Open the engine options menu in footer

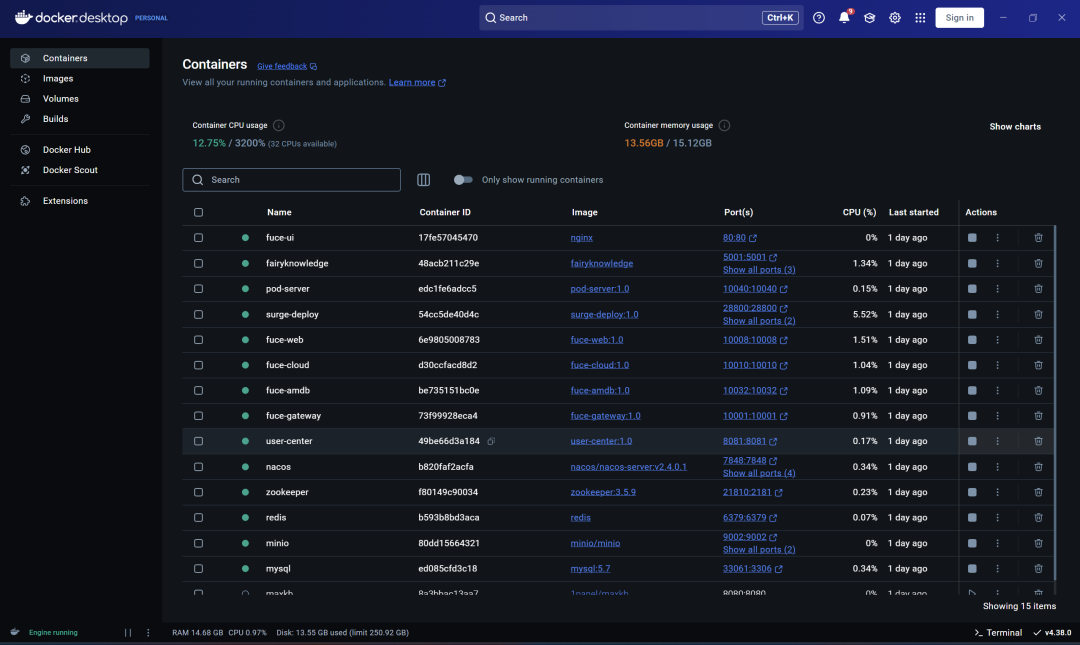tap(148, 633)
